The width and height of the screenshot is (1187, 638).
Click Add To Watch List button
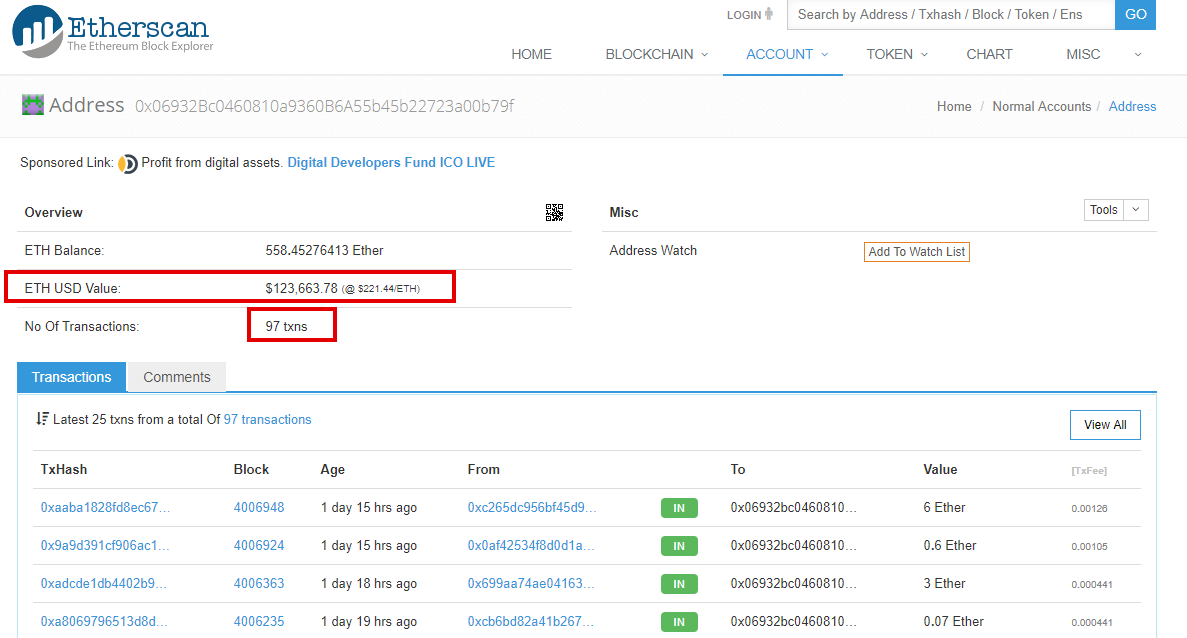click(x=917, y=252)
